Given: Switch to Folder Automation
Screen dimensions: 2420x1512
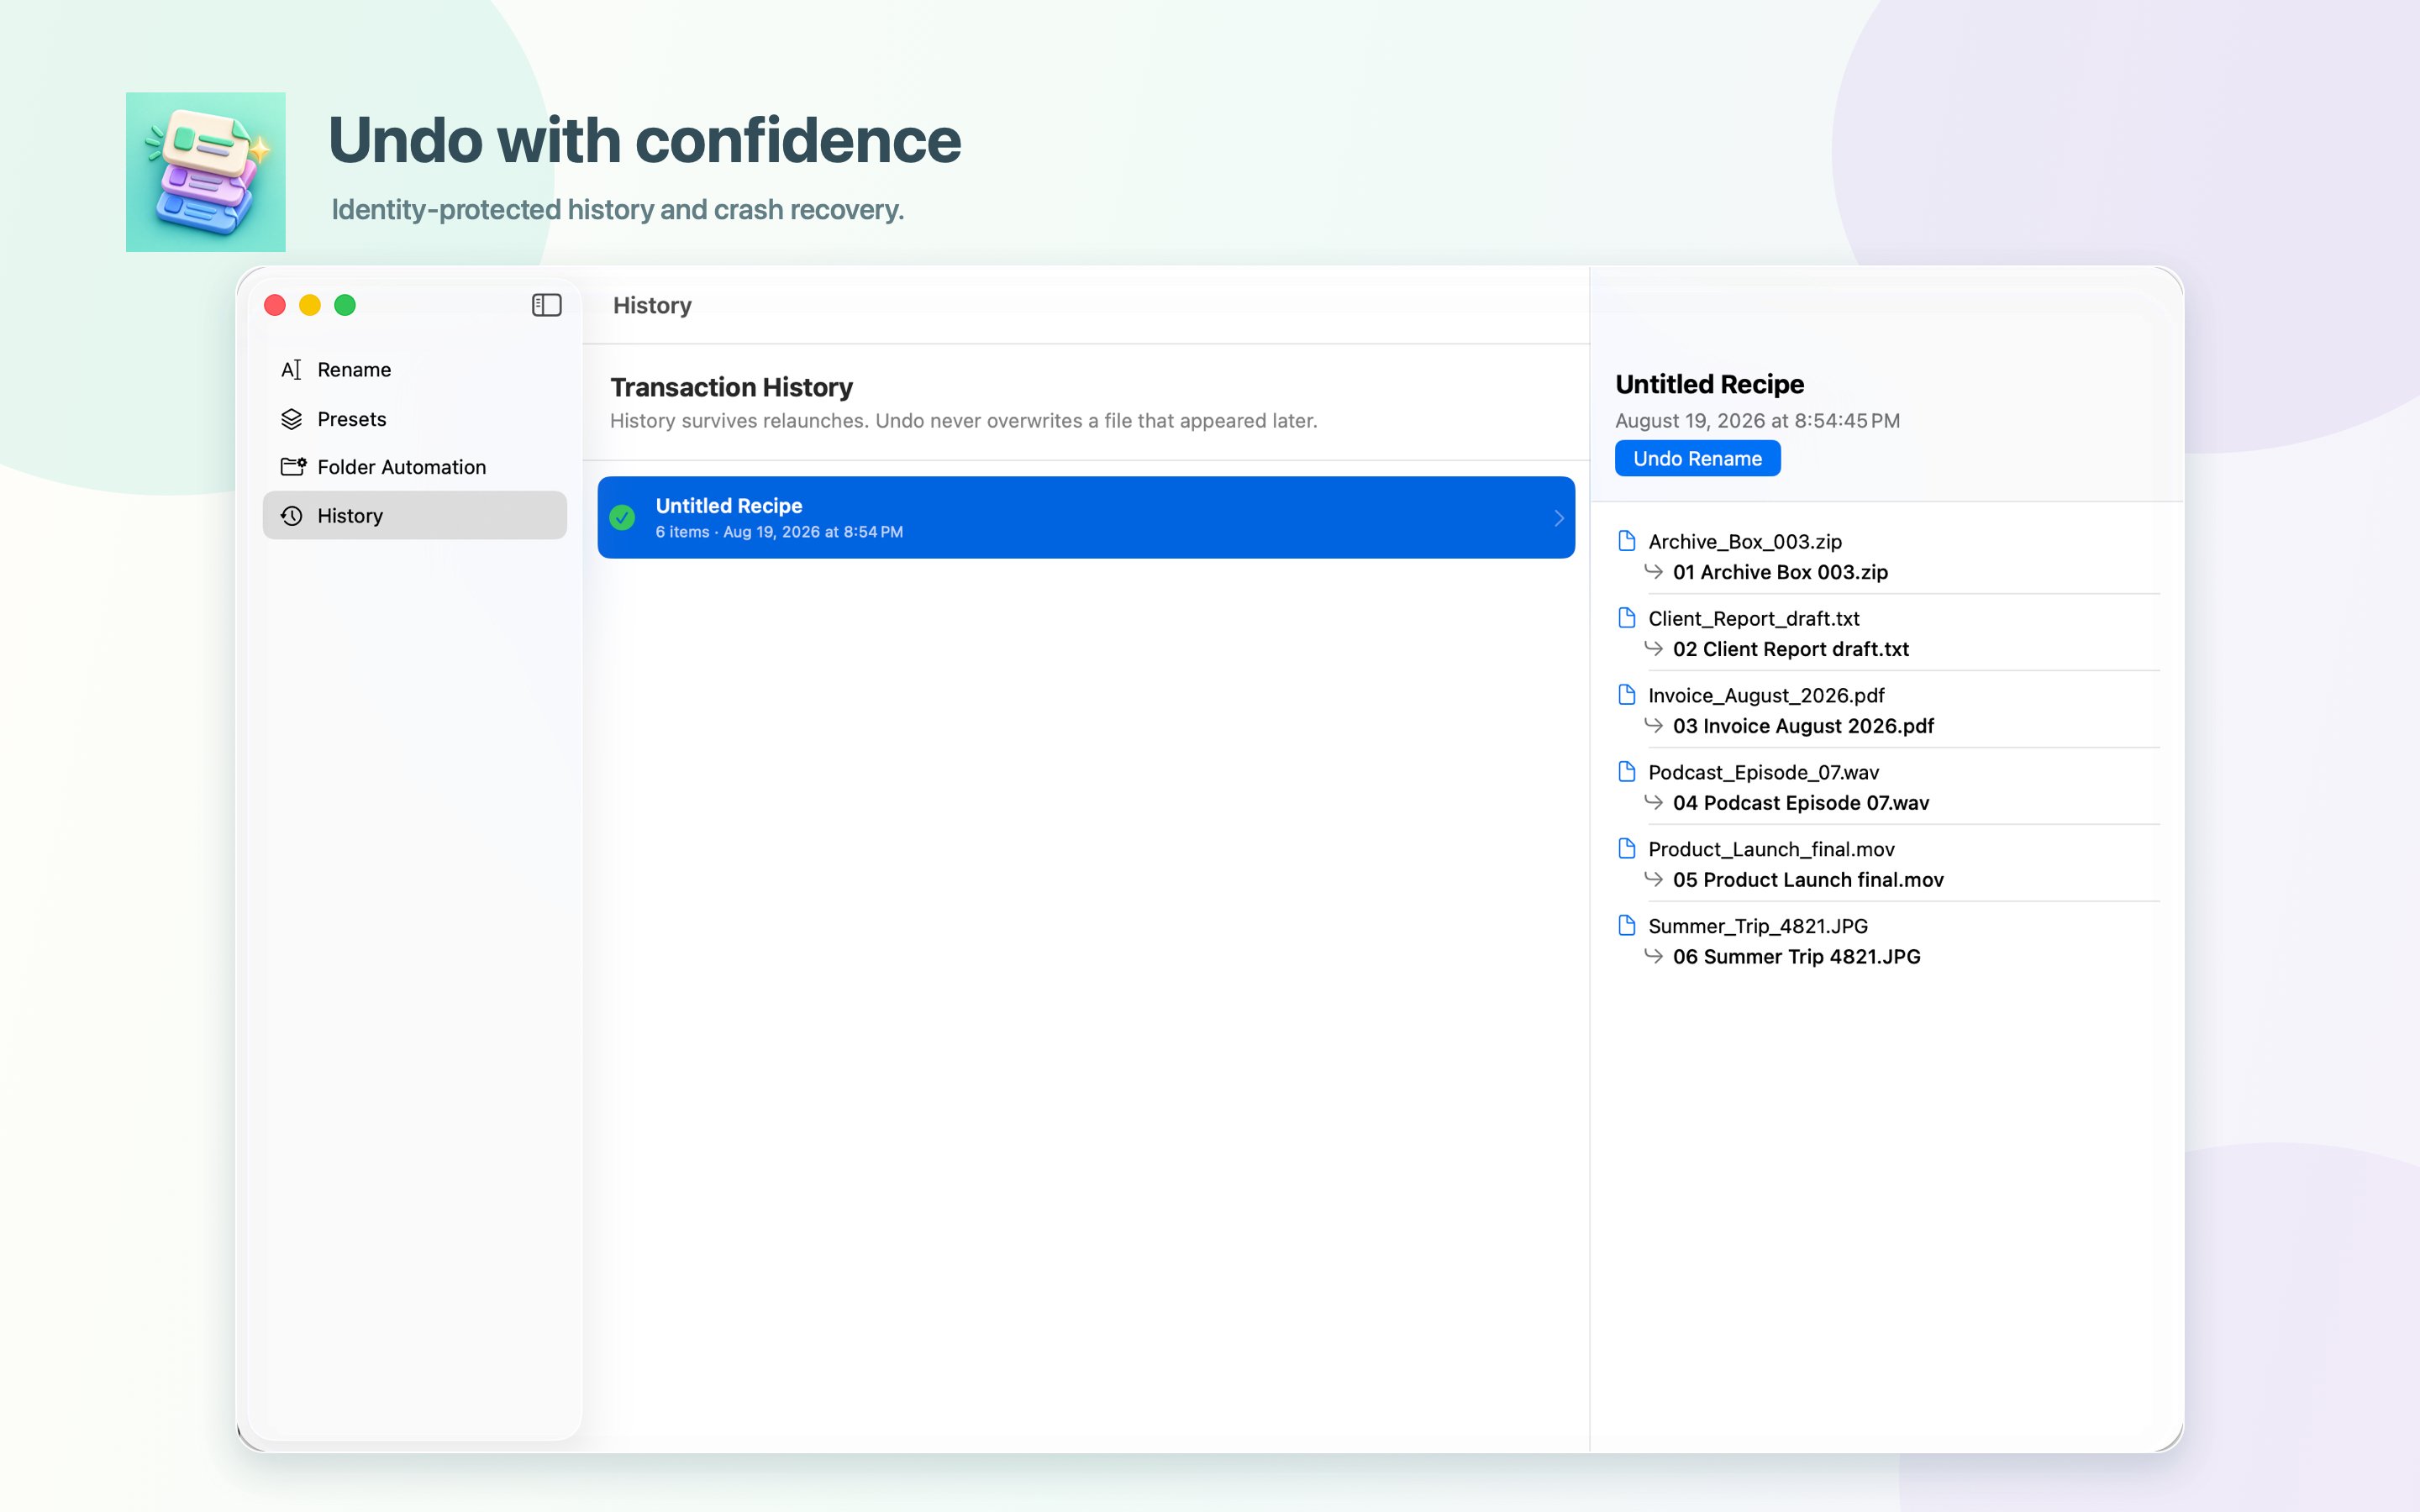Looking at the screenshot, I should tap(415, 467).
